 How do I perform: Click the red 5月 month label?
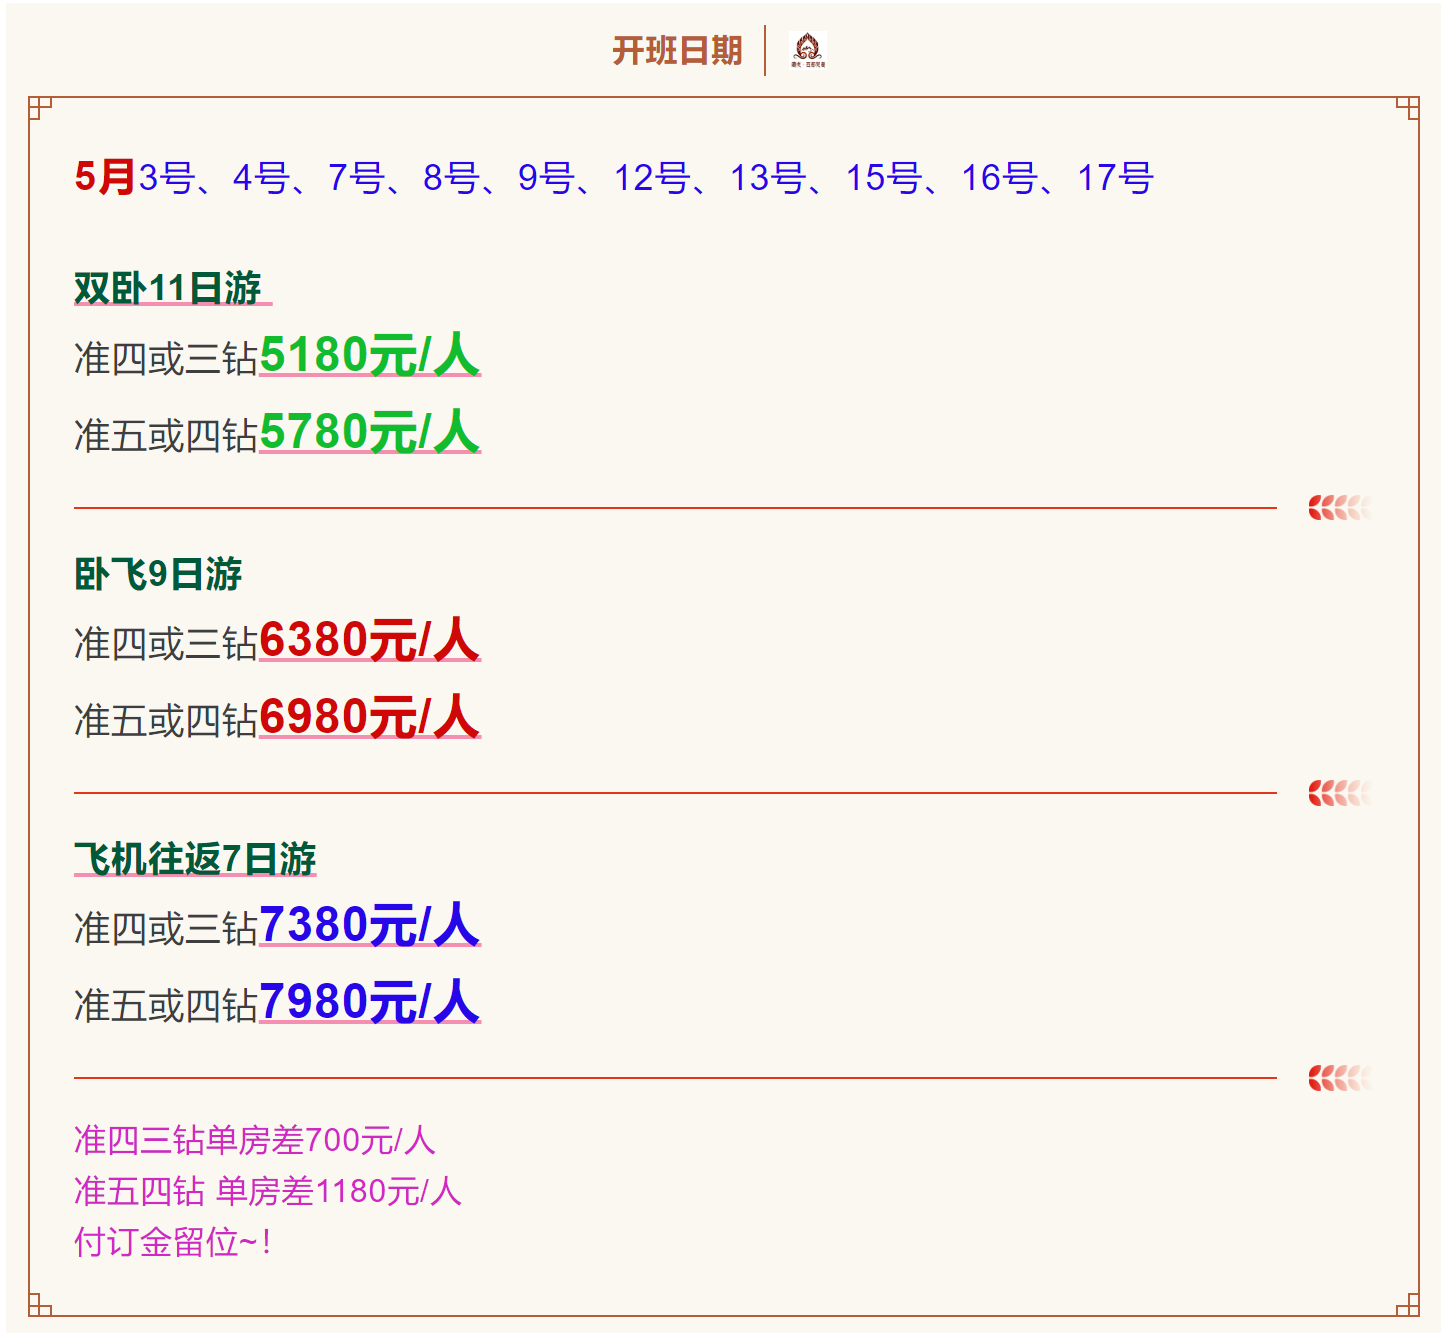105,177
